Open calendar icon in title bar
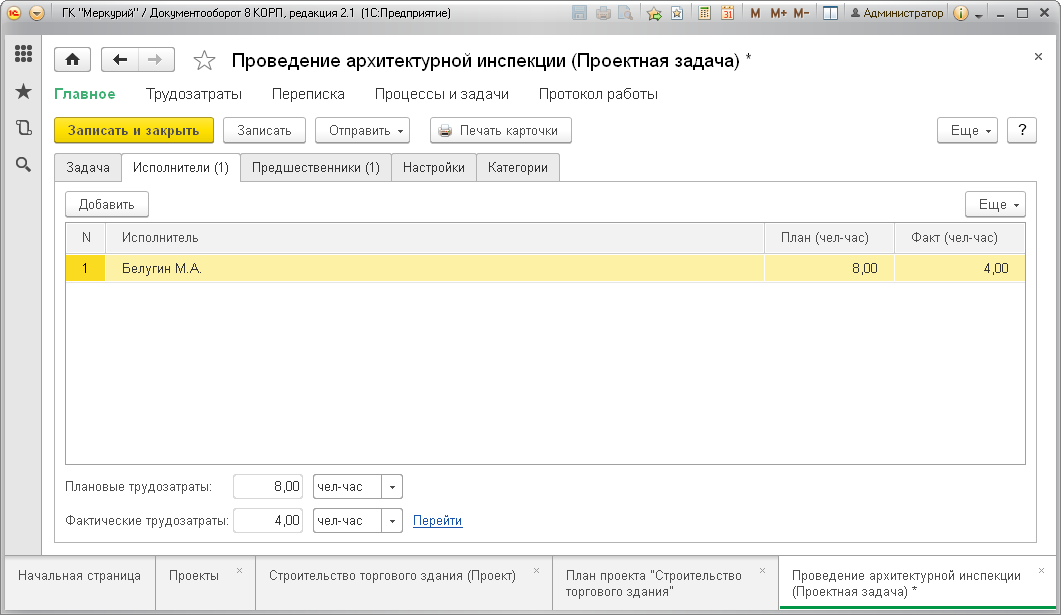This screenshot has height=615, width=1061. [x=727, y=13]
